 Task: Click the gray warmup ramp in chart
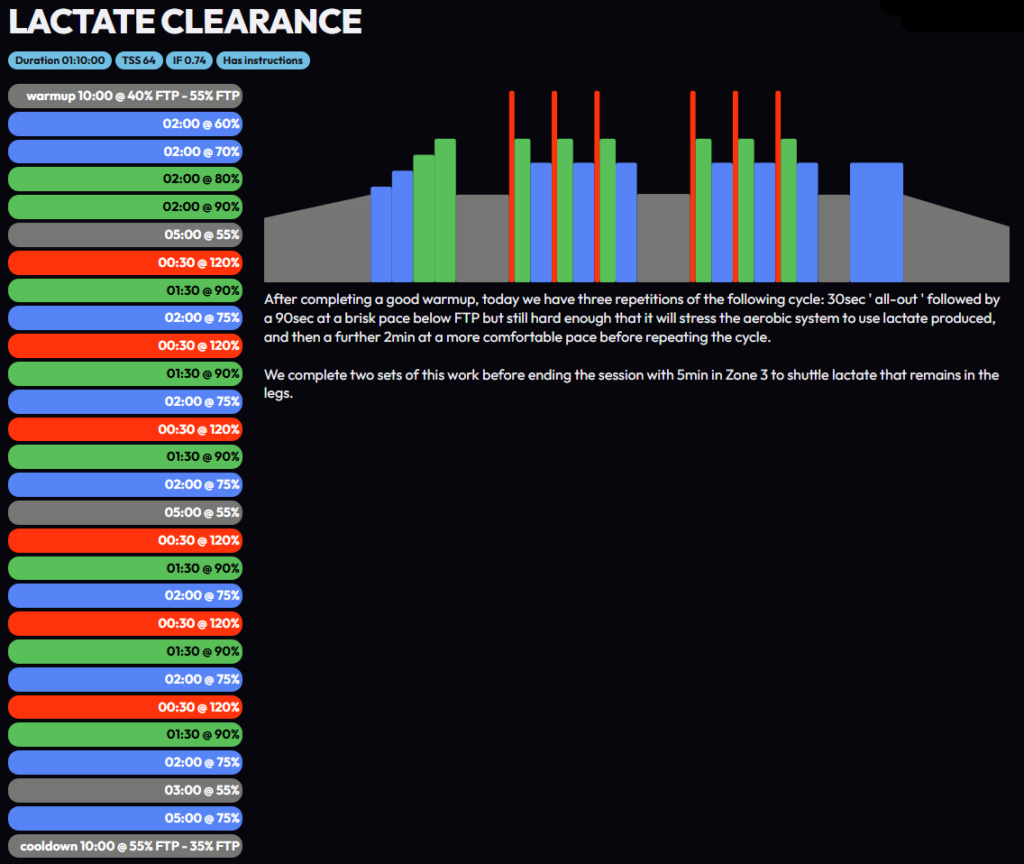pos(315,245)
